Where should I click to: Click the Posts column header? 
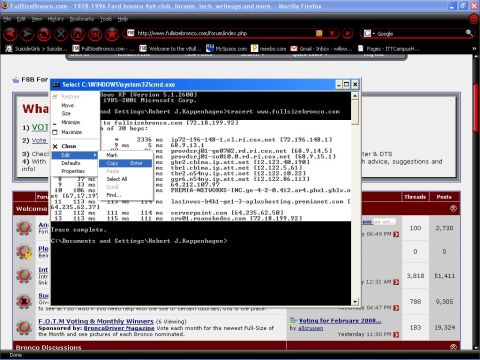coord(444,197)
